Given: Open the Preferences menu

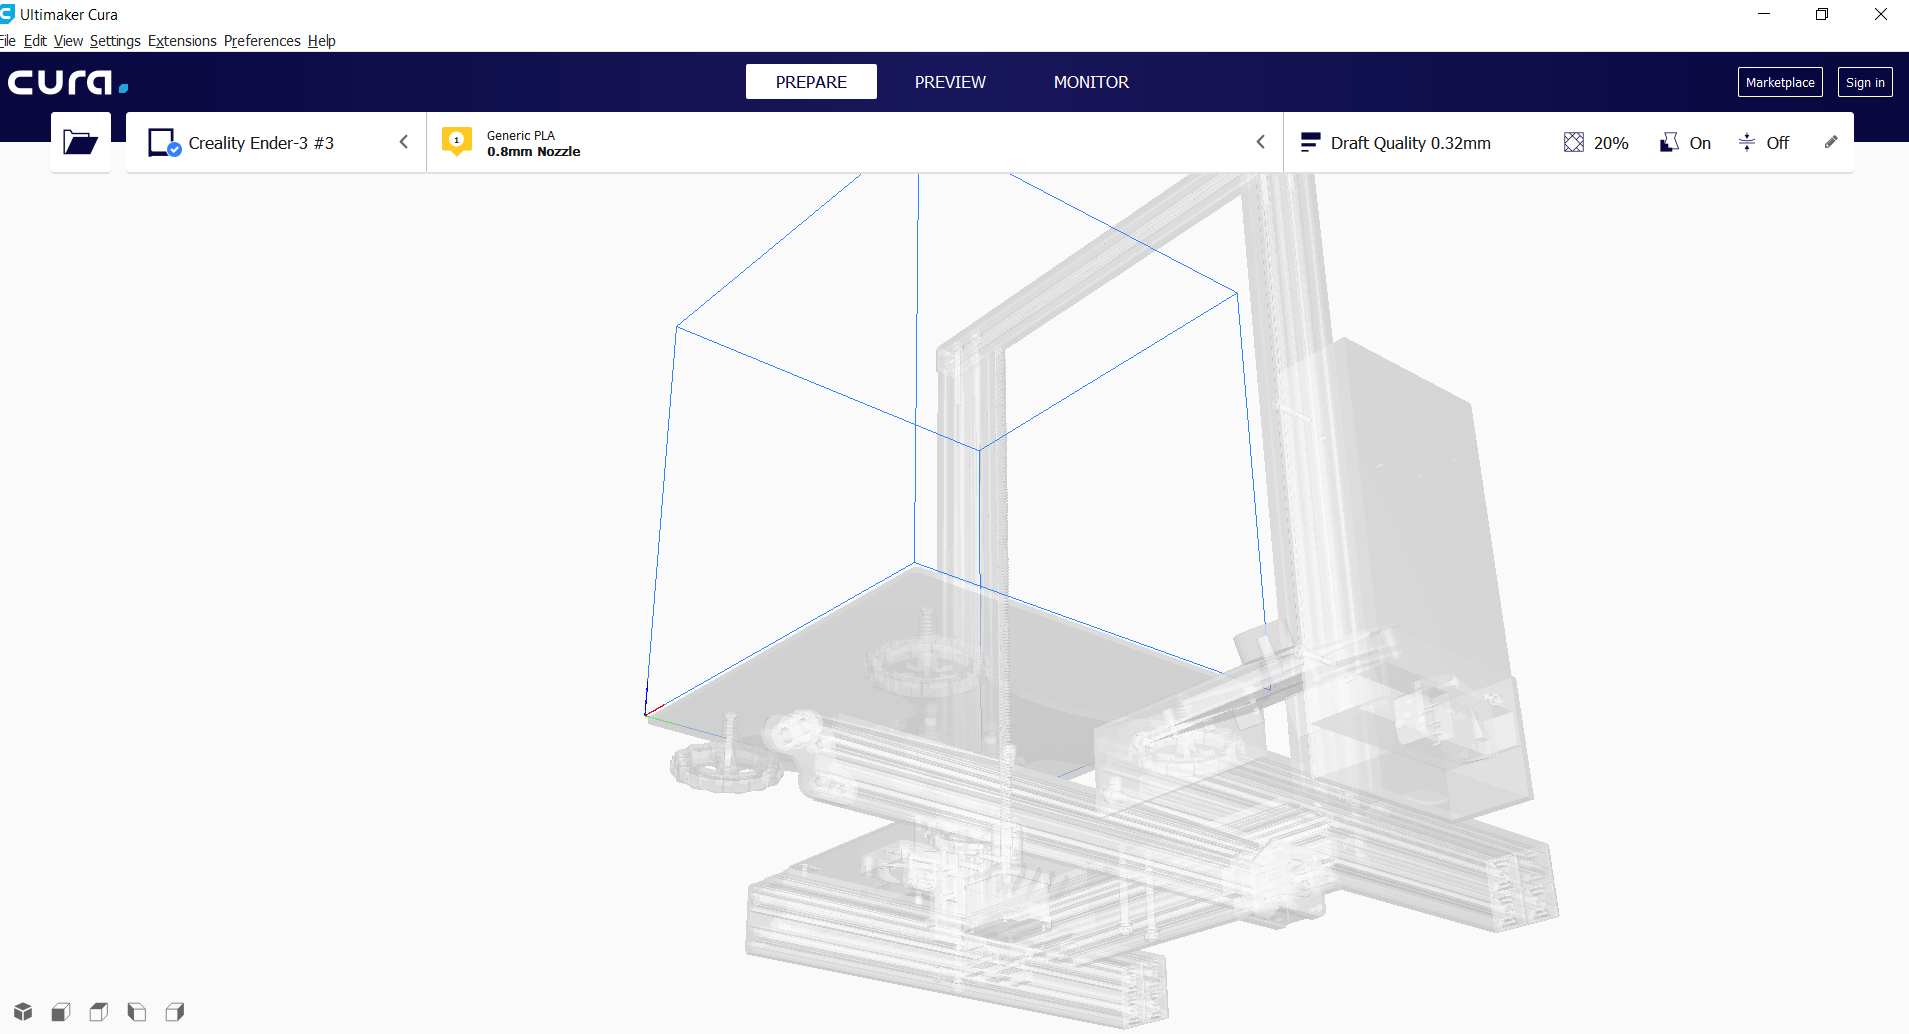Looking at the screenshot, I should 262,41.
